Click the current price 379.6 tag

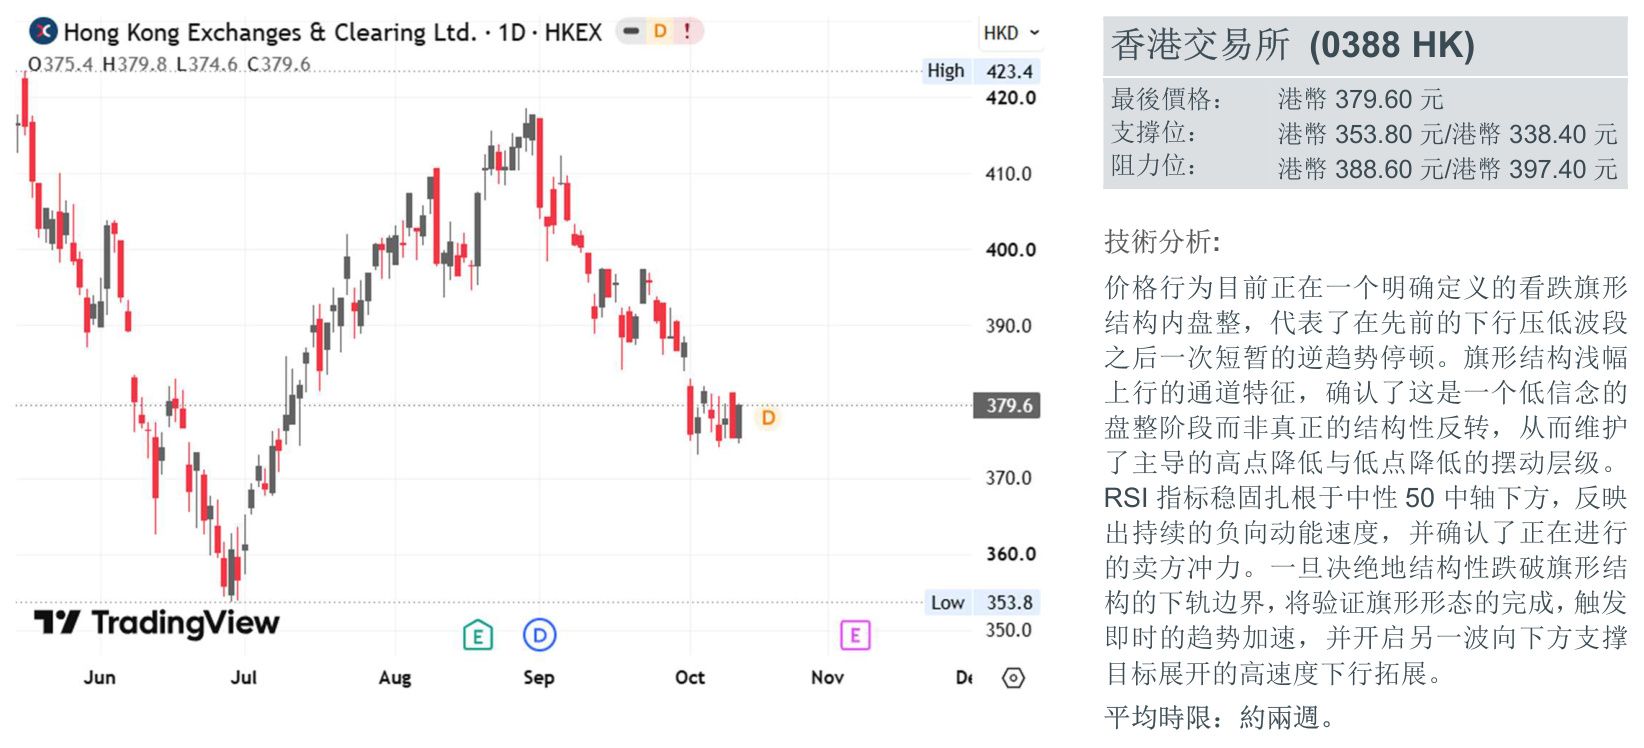click(x=1008, y=405)
